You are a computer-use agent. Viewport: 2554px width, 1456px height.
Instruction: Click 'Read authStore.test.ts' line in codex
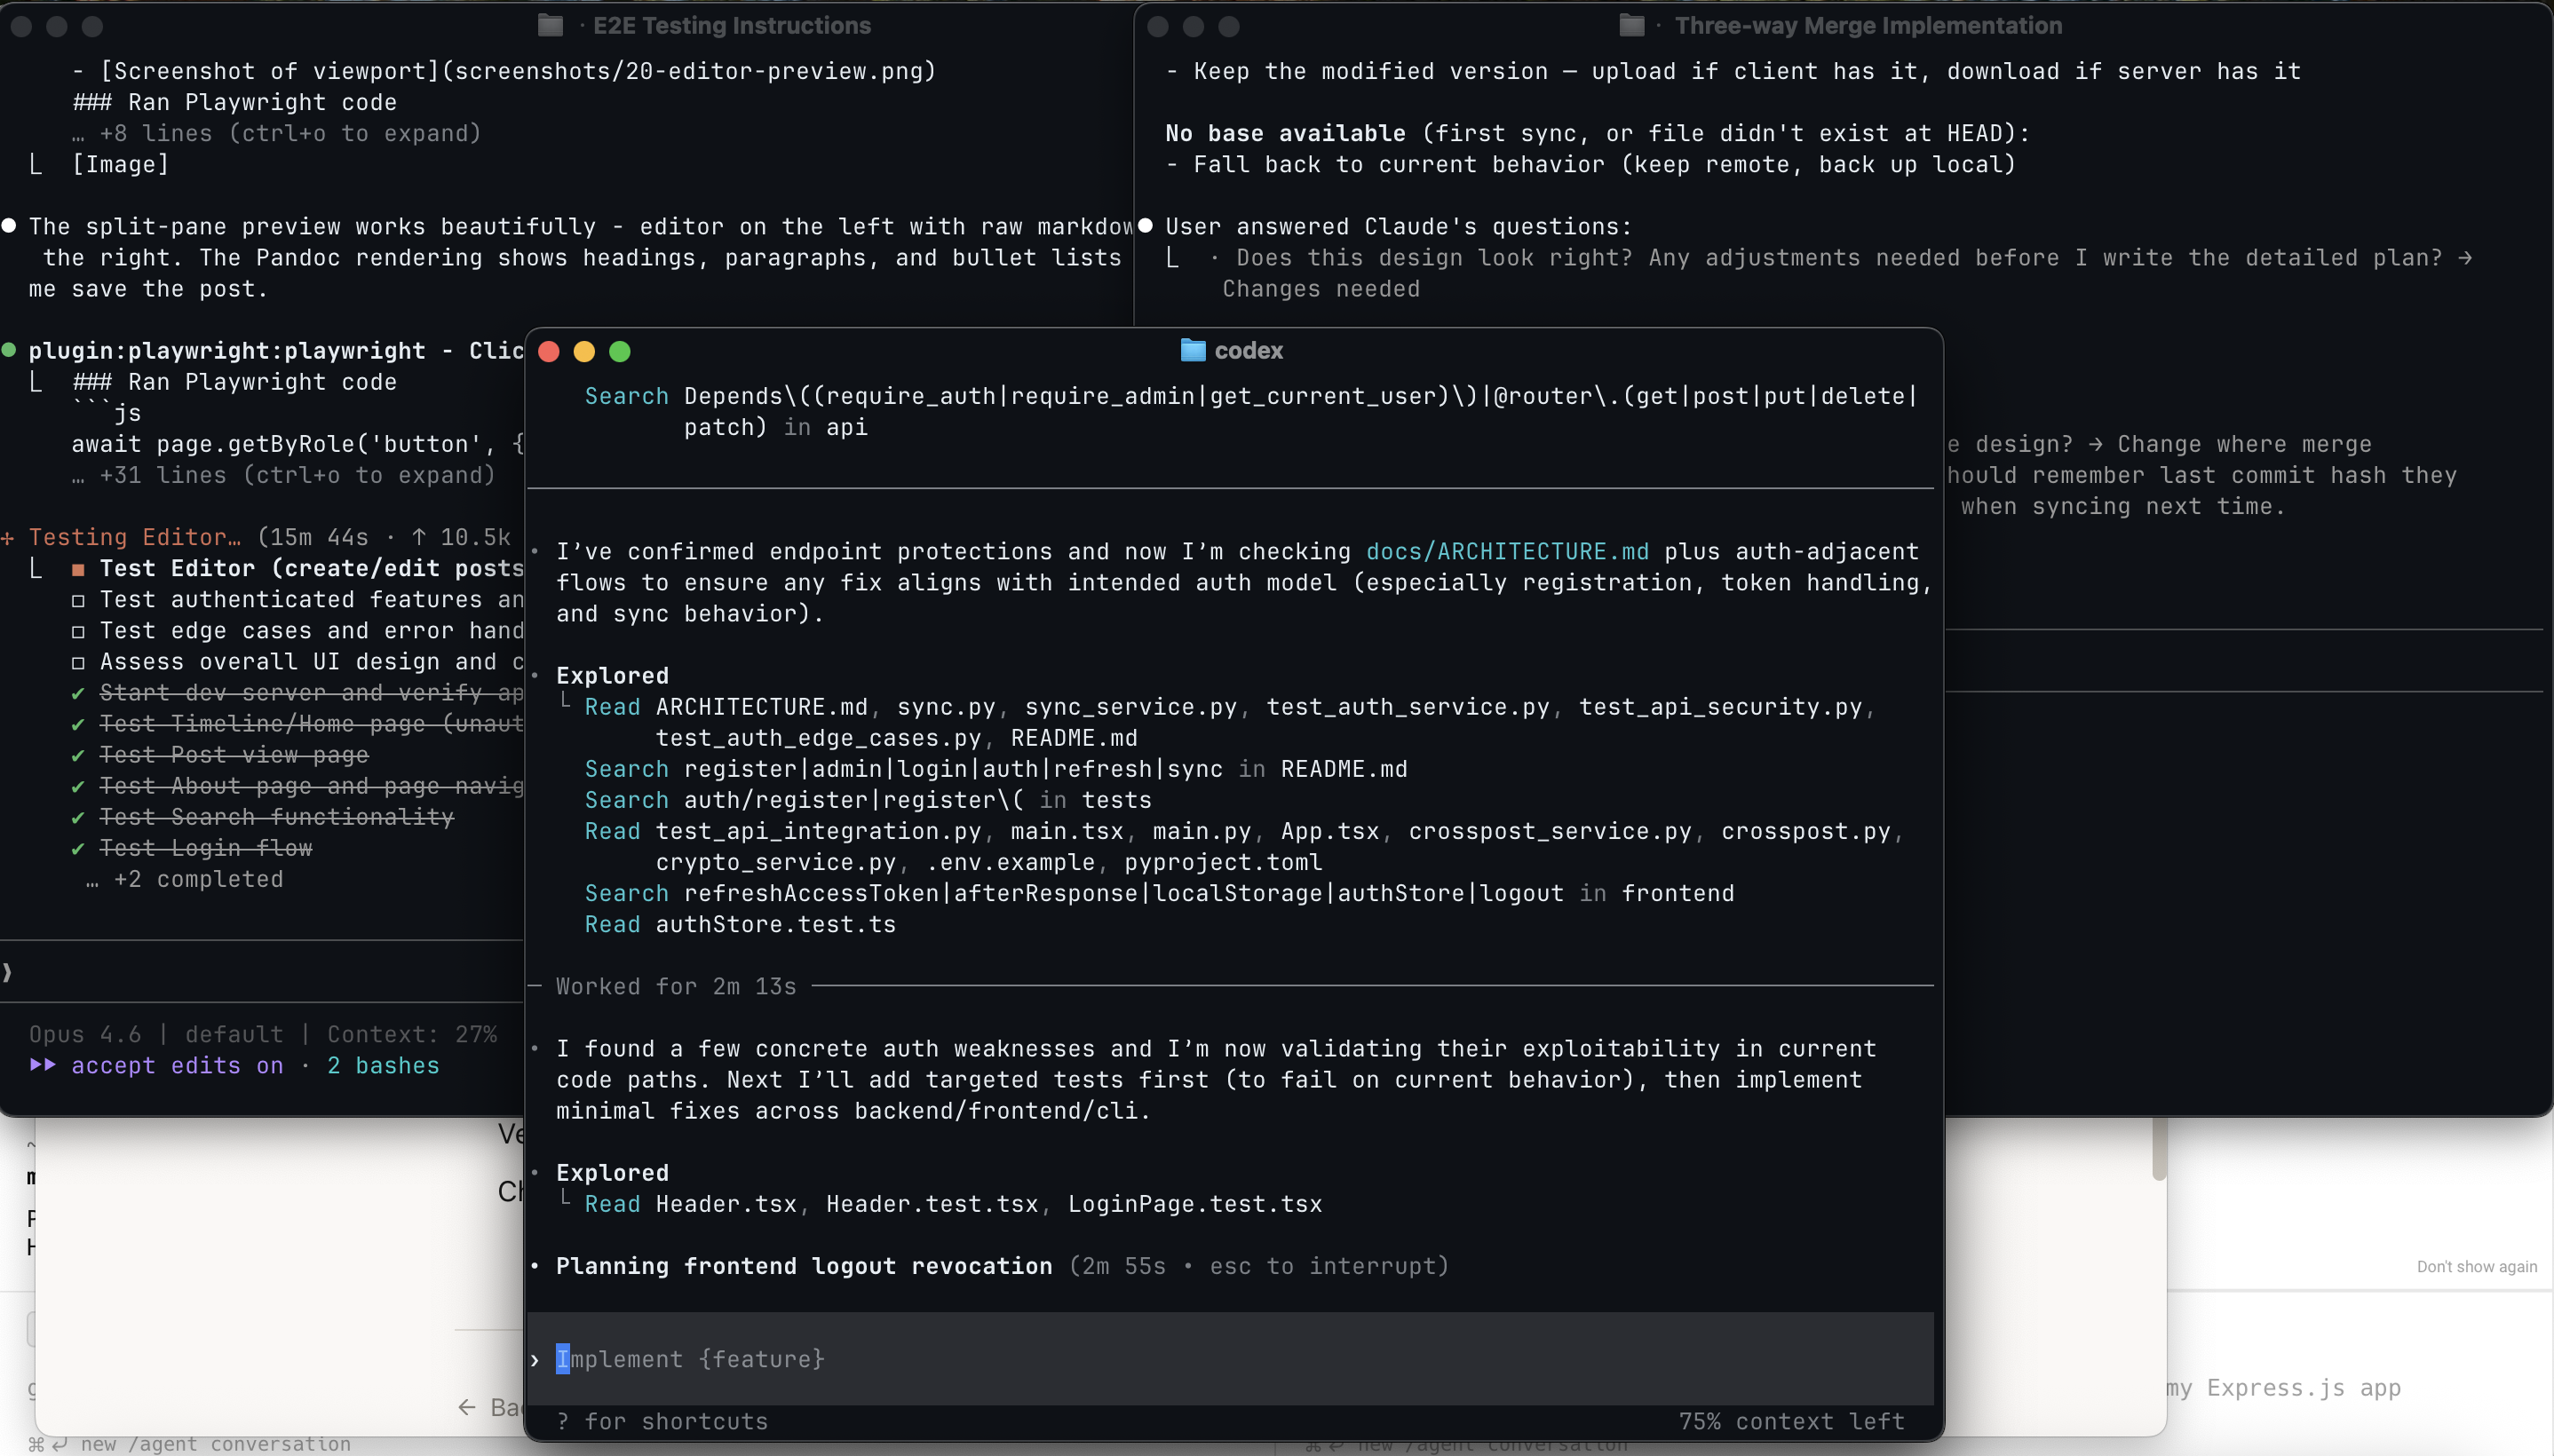click(740, 924)
